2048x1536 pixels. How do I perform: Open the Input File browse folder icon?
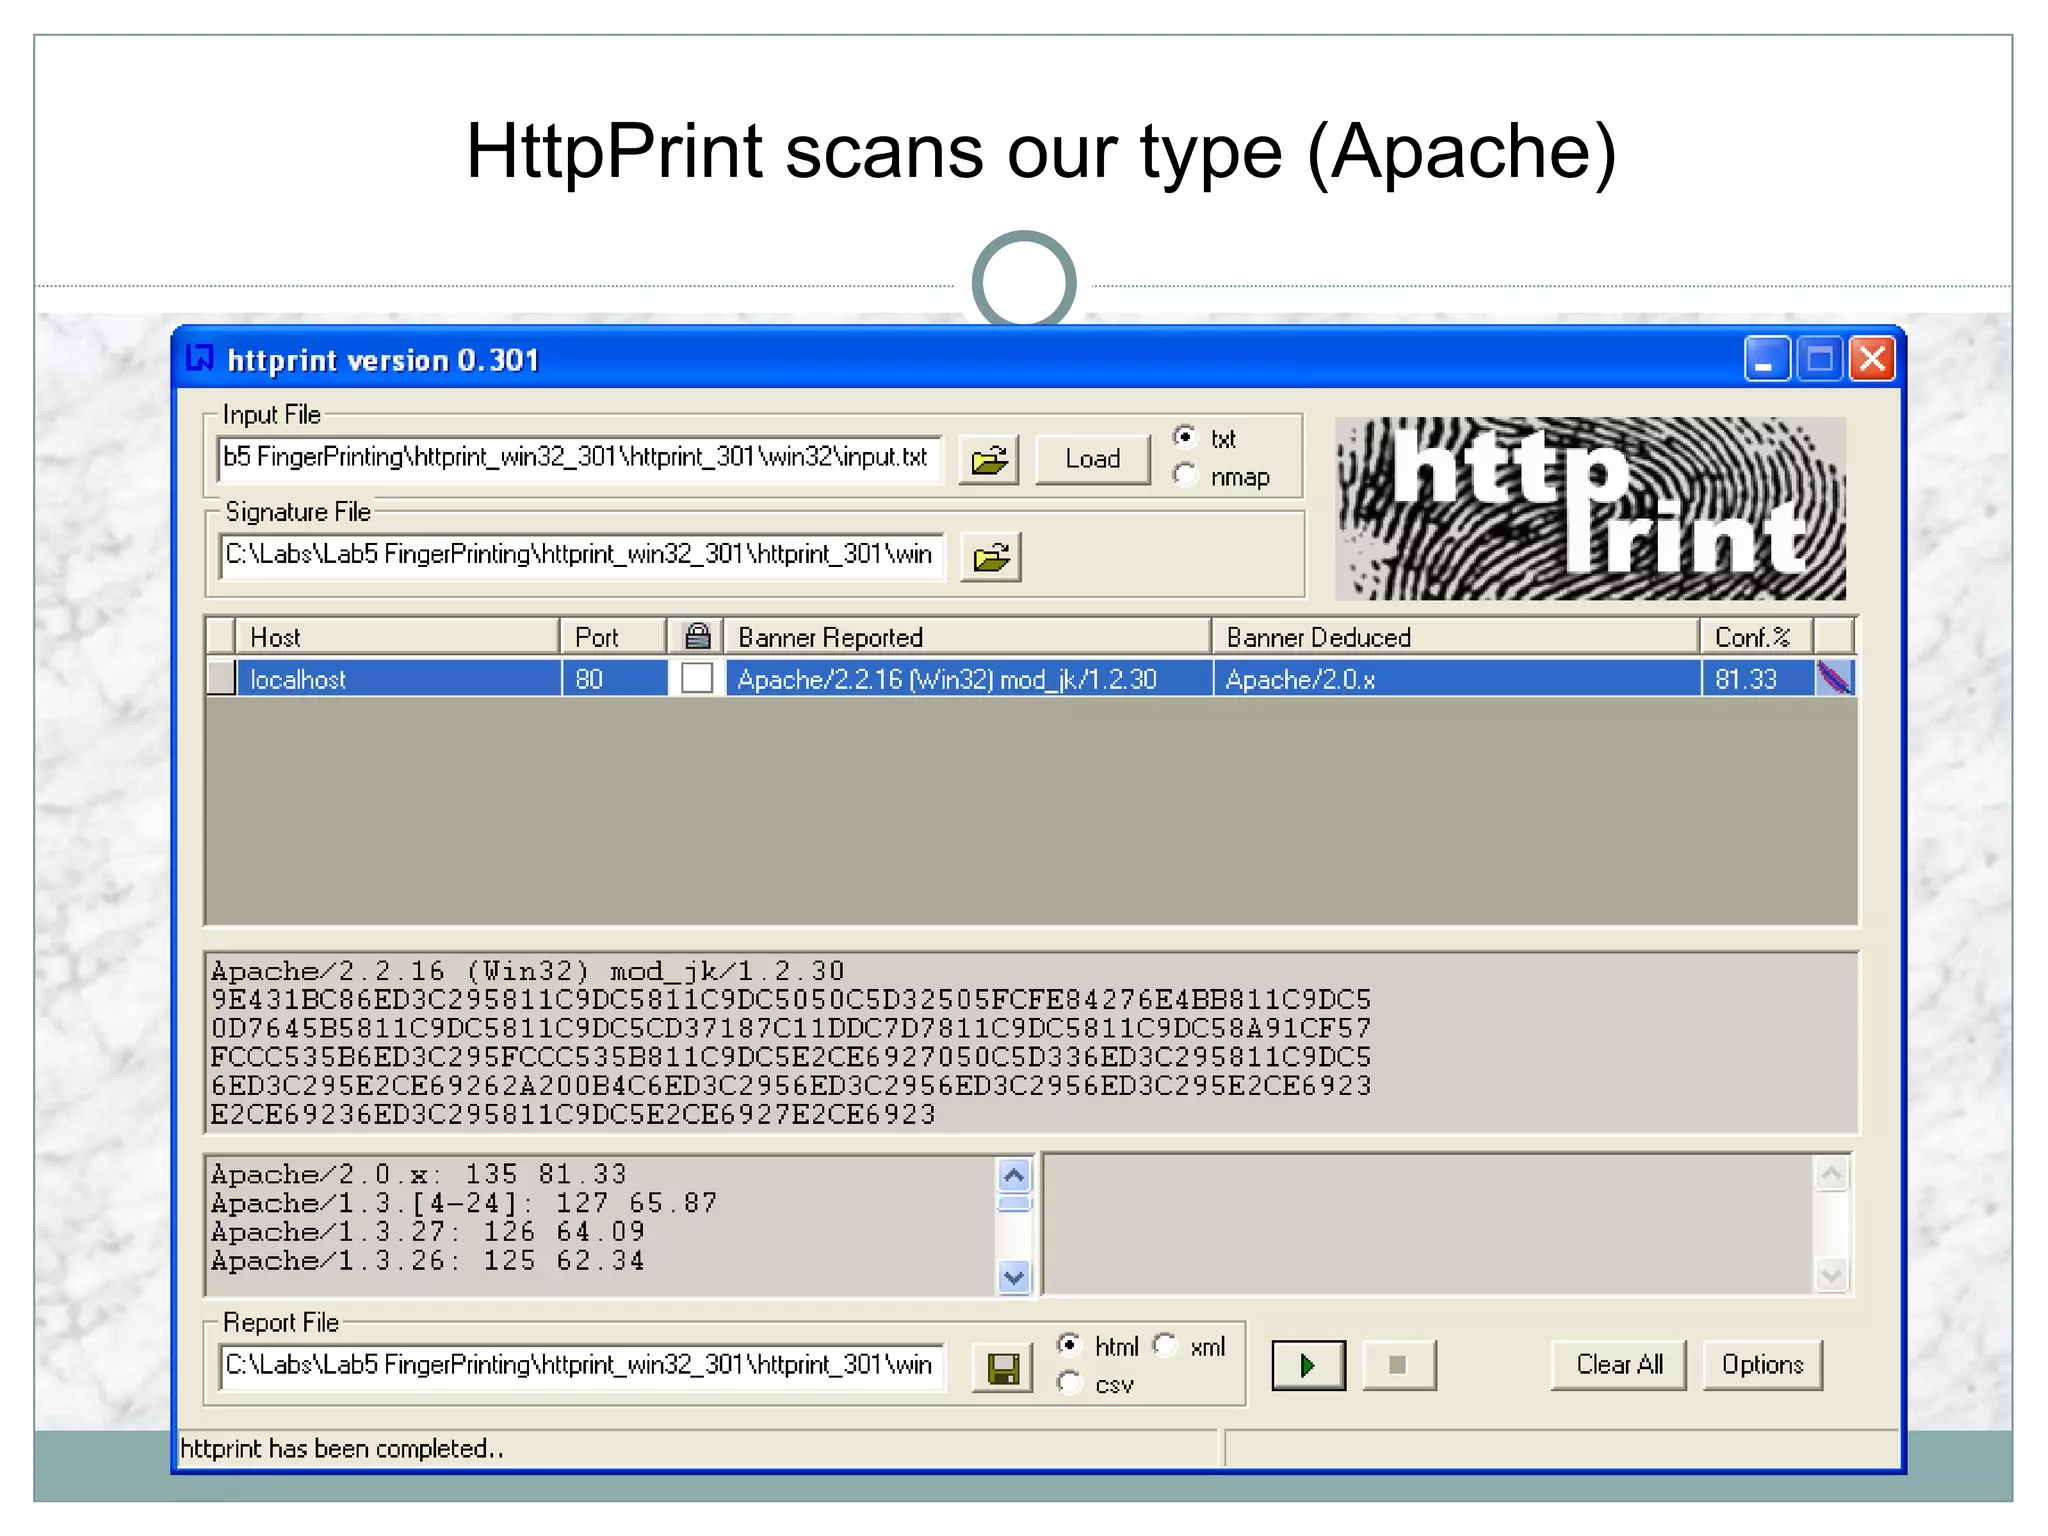click(989, 460)
